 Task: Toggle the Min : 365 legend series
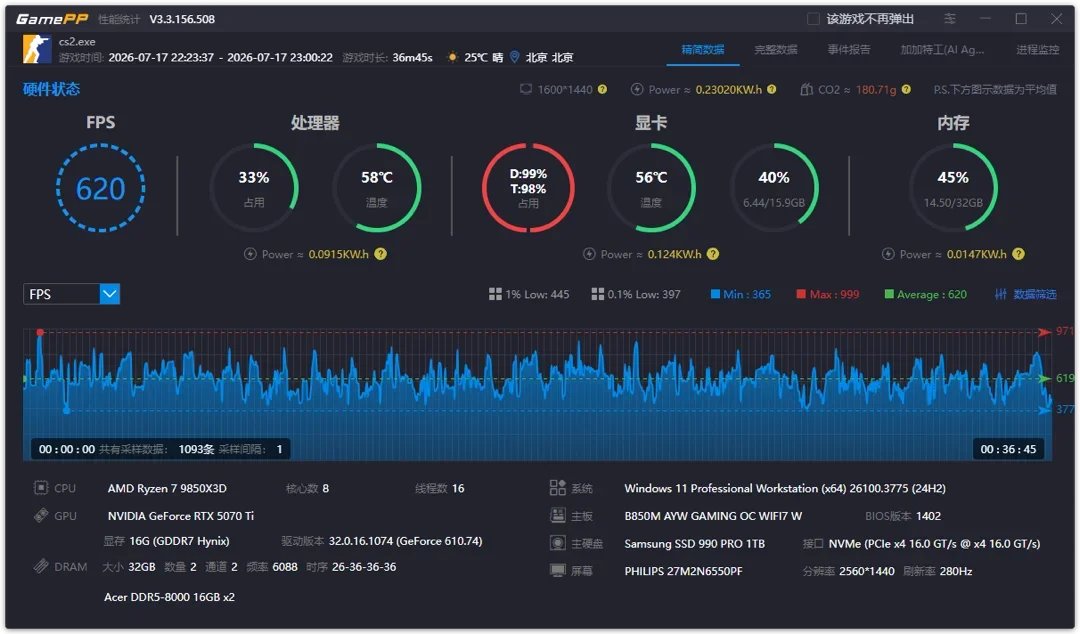[x=740, y=294]
